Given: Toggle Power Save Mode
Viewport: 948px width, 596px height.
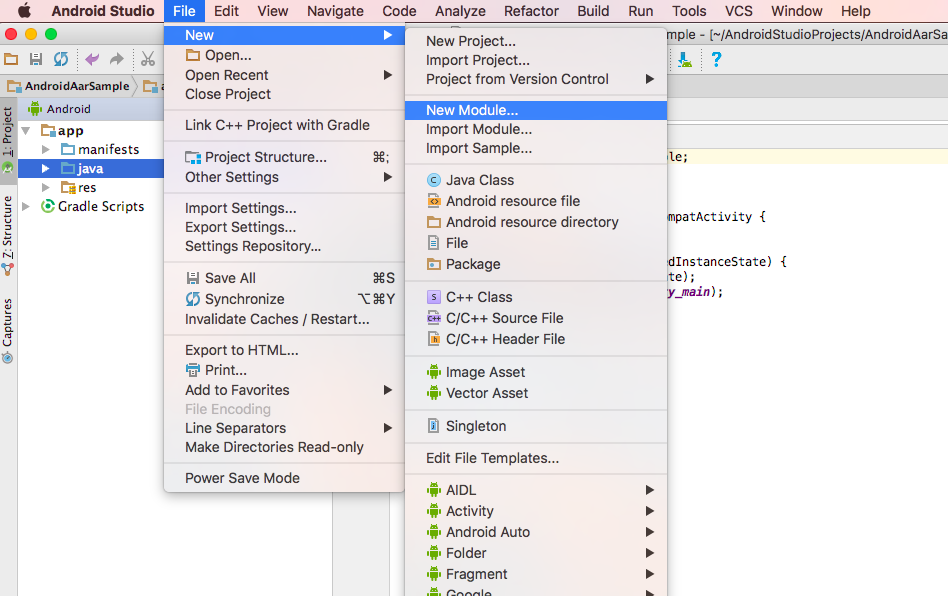Looking at the screenshot, I should coord(284,478).
